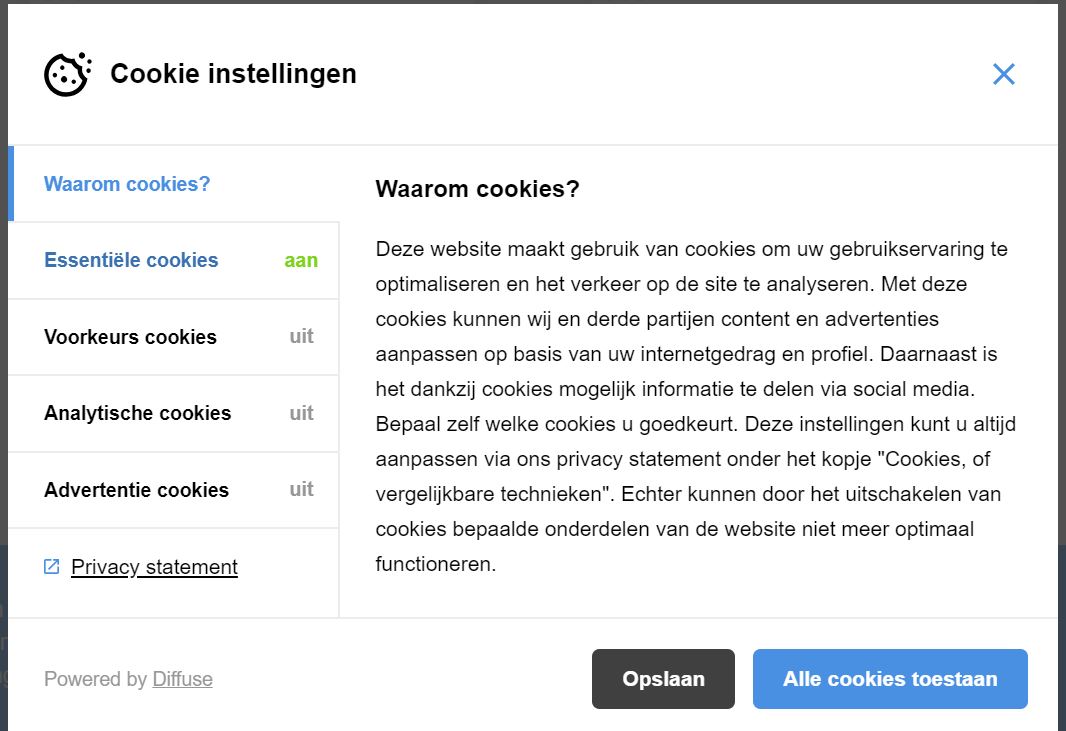Click the uit label next to Voorkeurs cookies
The width and height of the screenshot is (1066, 731).
300,337
